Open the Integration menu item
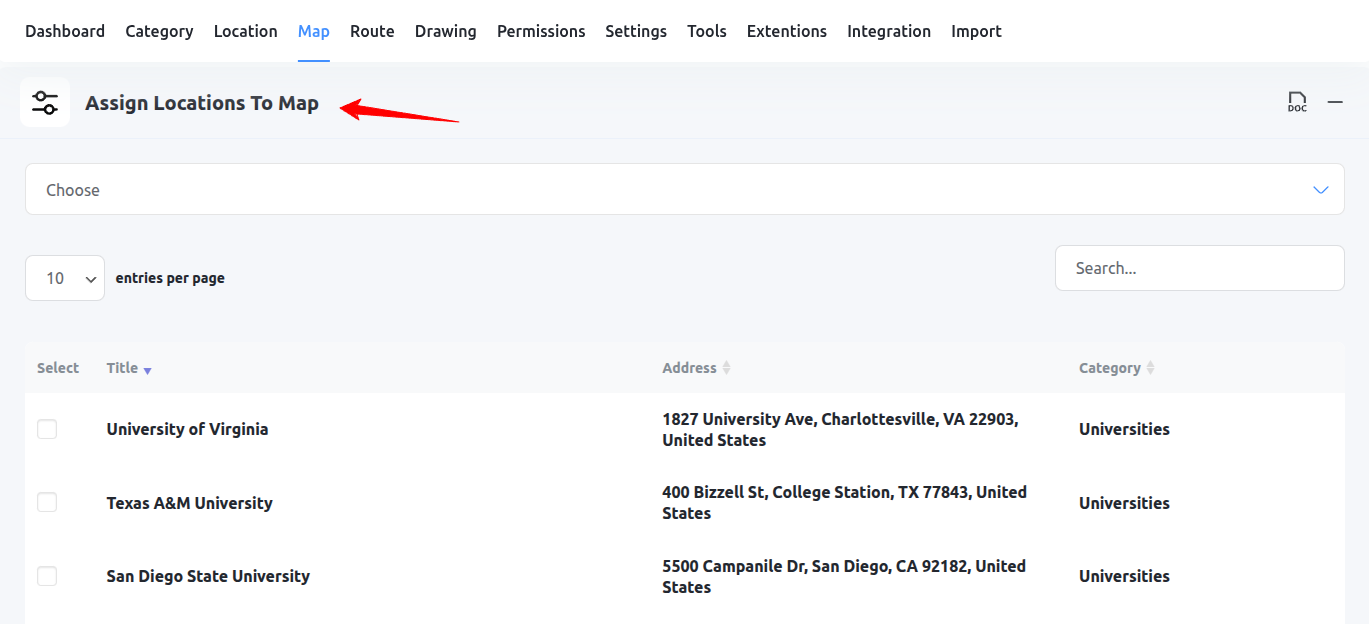 pos(889,31)
